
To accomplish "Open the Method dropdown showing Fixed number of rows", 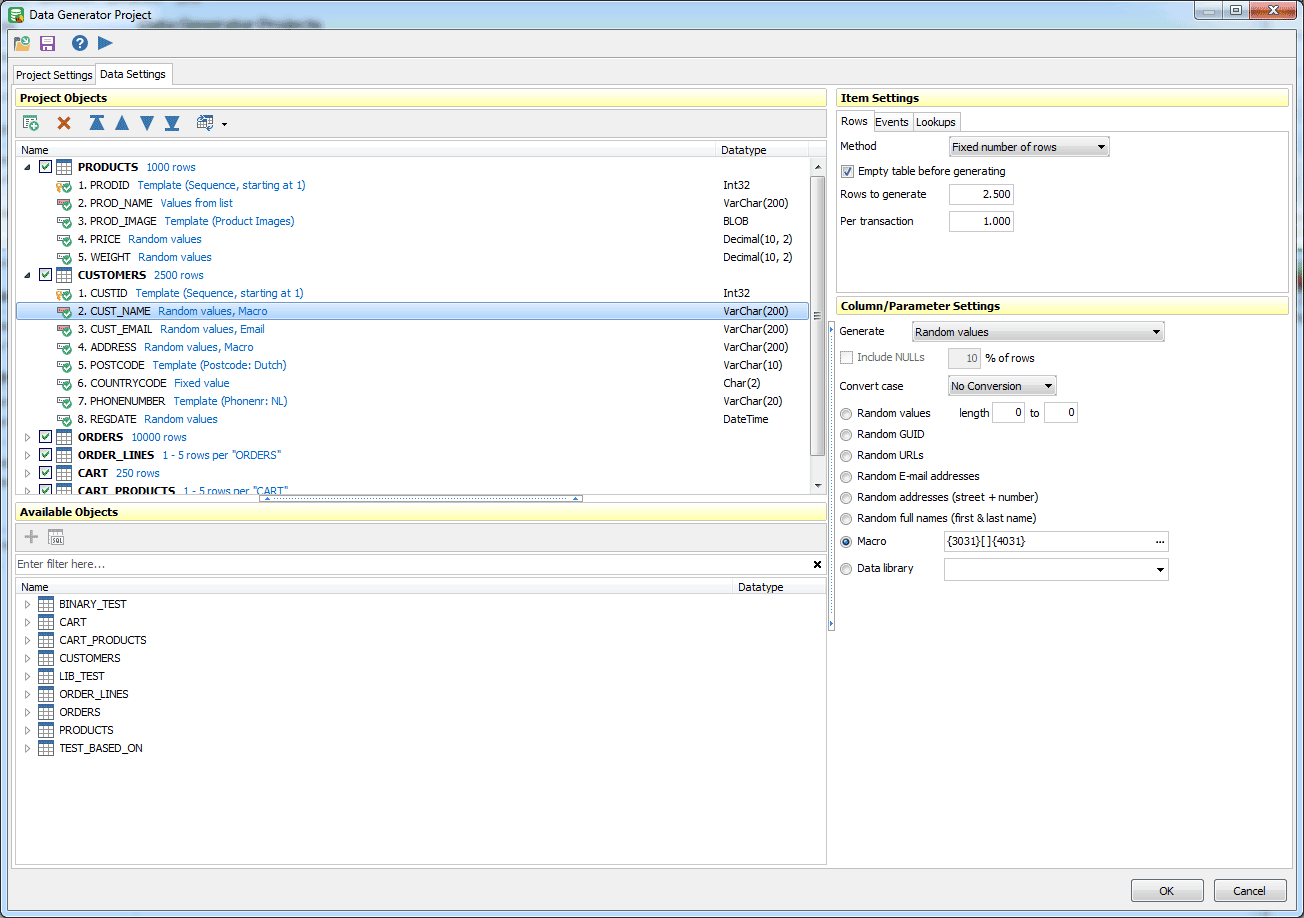I will coord(1028,146).
